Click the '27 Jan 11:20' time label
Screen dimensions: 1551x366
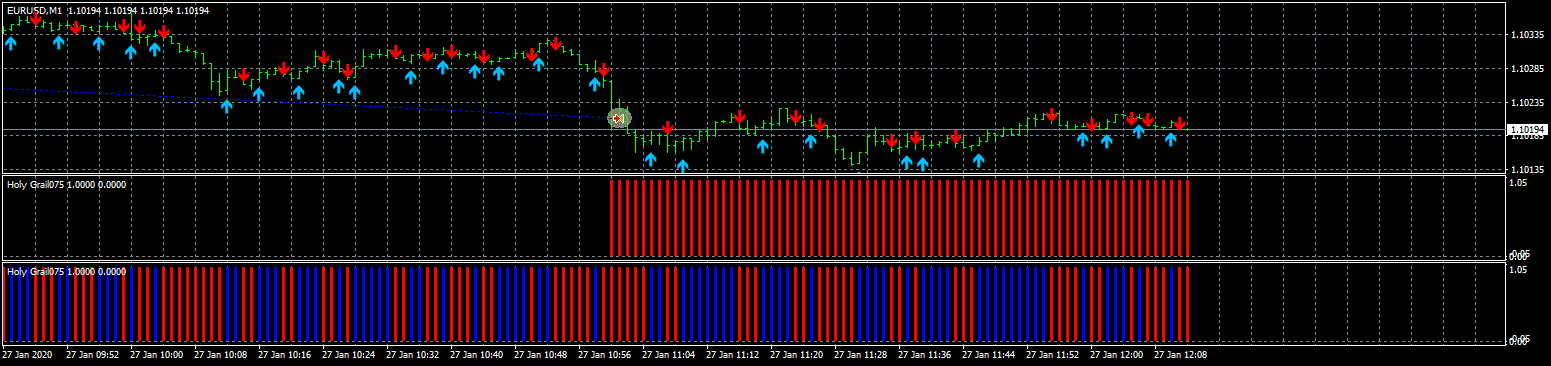click(796, 354)
